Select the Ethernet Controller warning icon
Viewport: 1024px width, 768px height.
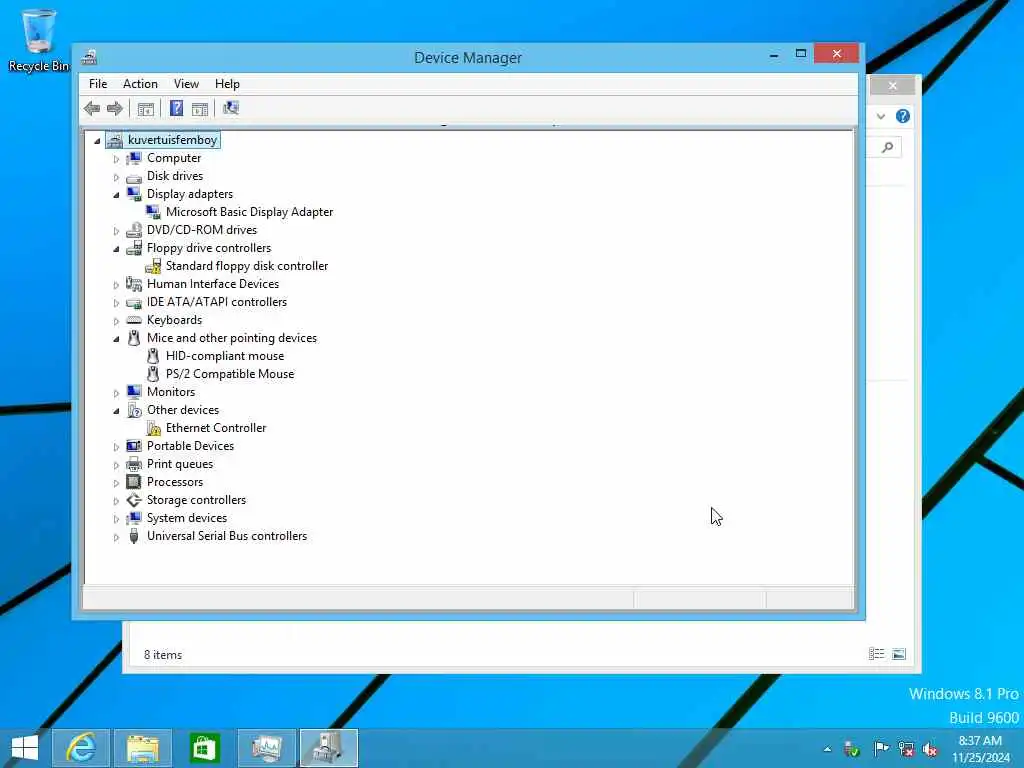tap(153, 428)
